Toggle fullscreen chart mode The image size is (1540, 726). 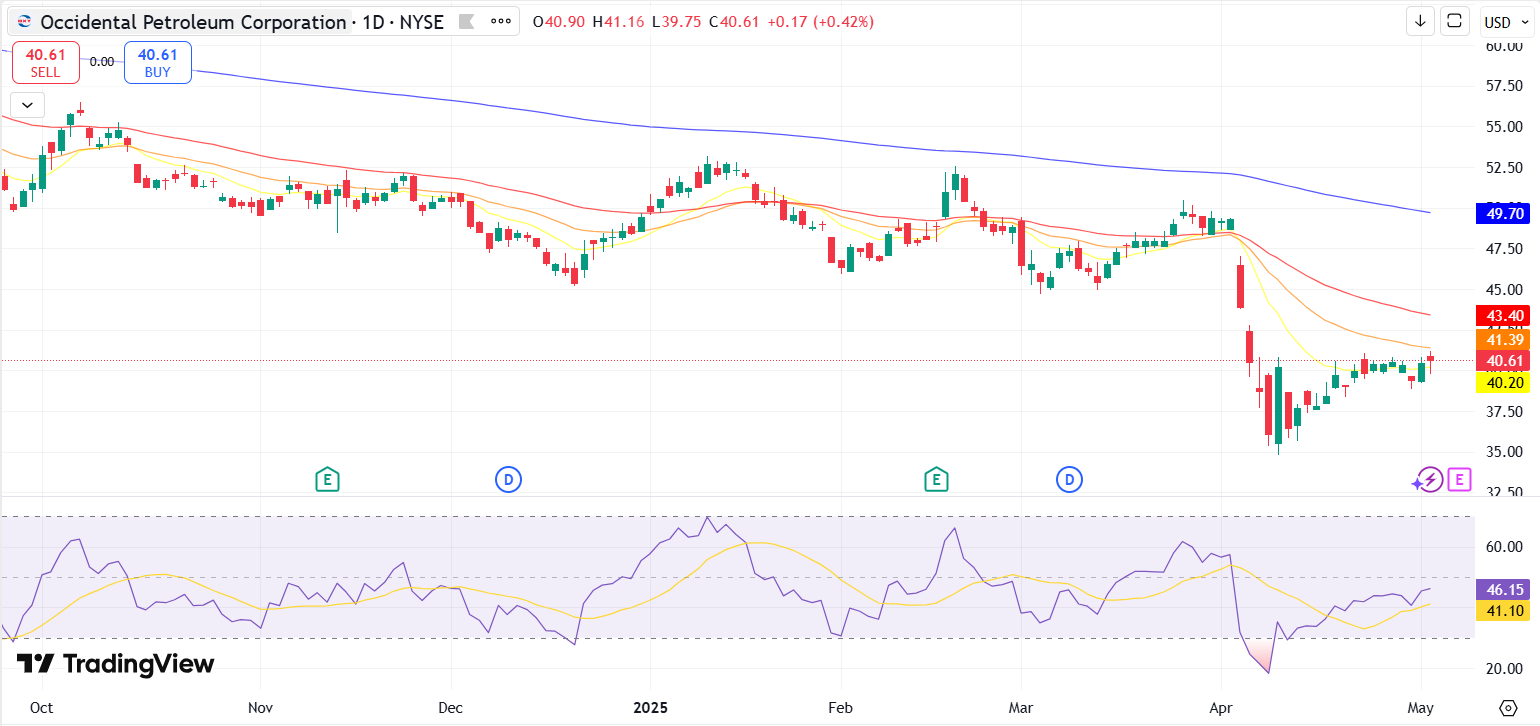1454,21
